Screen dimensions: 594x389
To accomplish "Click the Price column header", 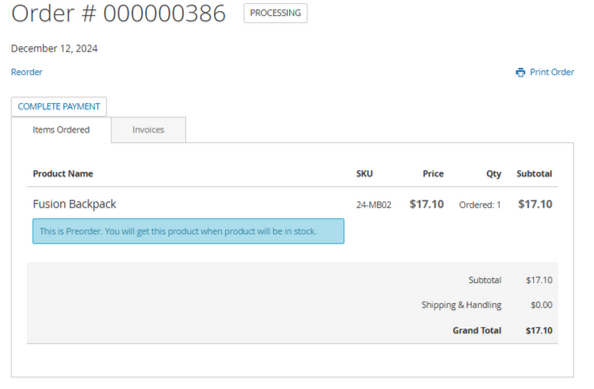I will pyautogui.click(x=433, y=174).
